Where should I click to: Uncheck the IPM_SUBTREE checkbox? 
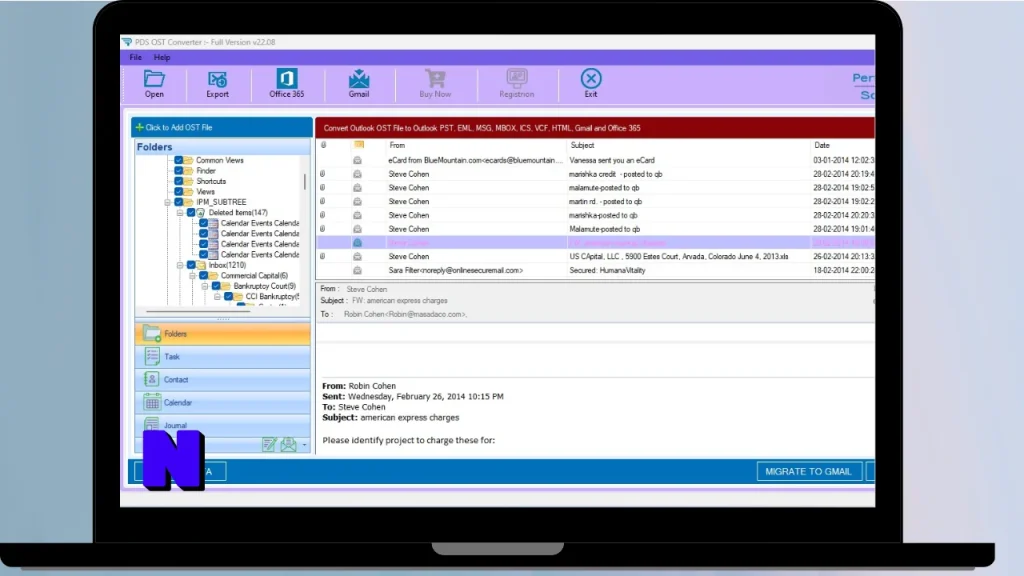point(178,202)
